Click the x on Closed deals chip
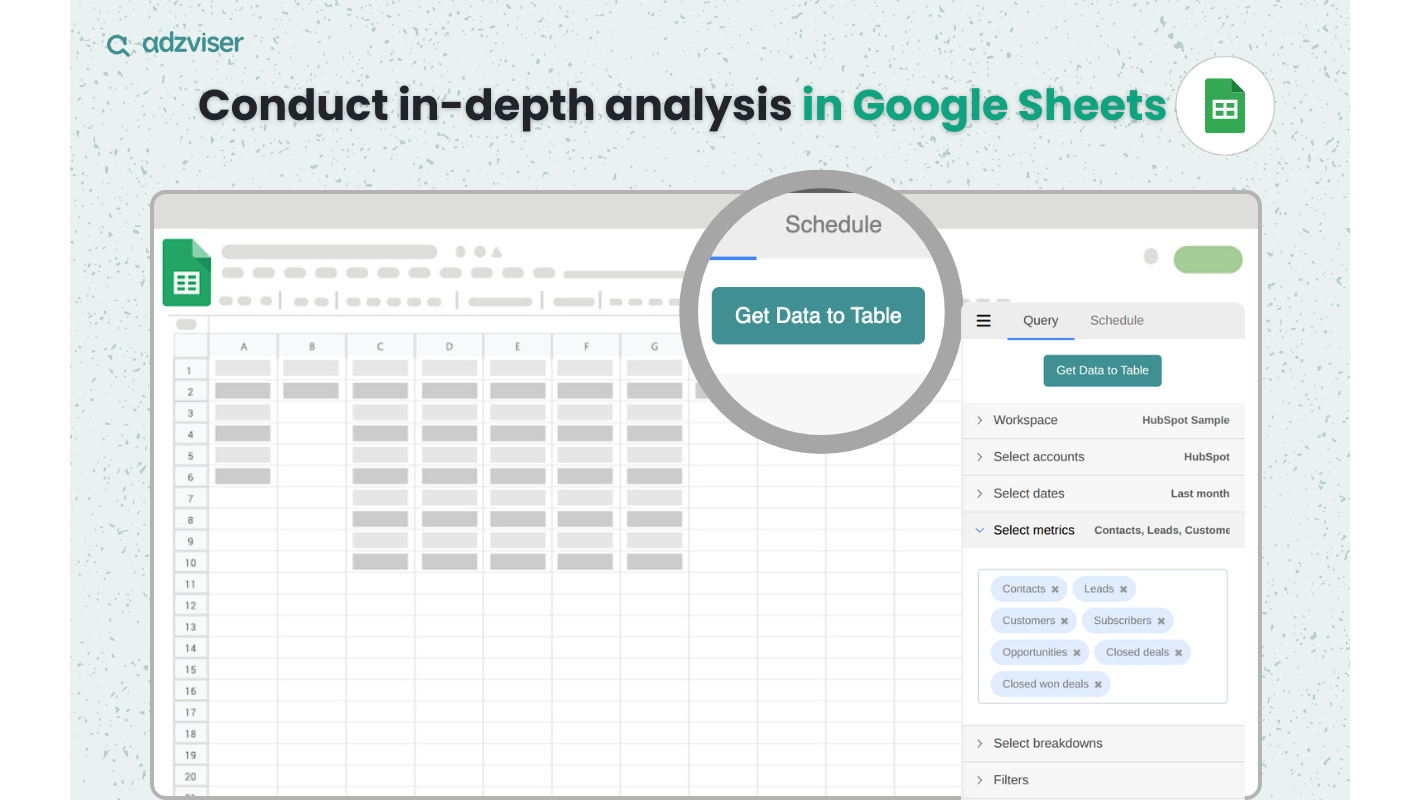Image resolution: width=1422 pixels, height=800 pixels. (x=1178, y=653)
